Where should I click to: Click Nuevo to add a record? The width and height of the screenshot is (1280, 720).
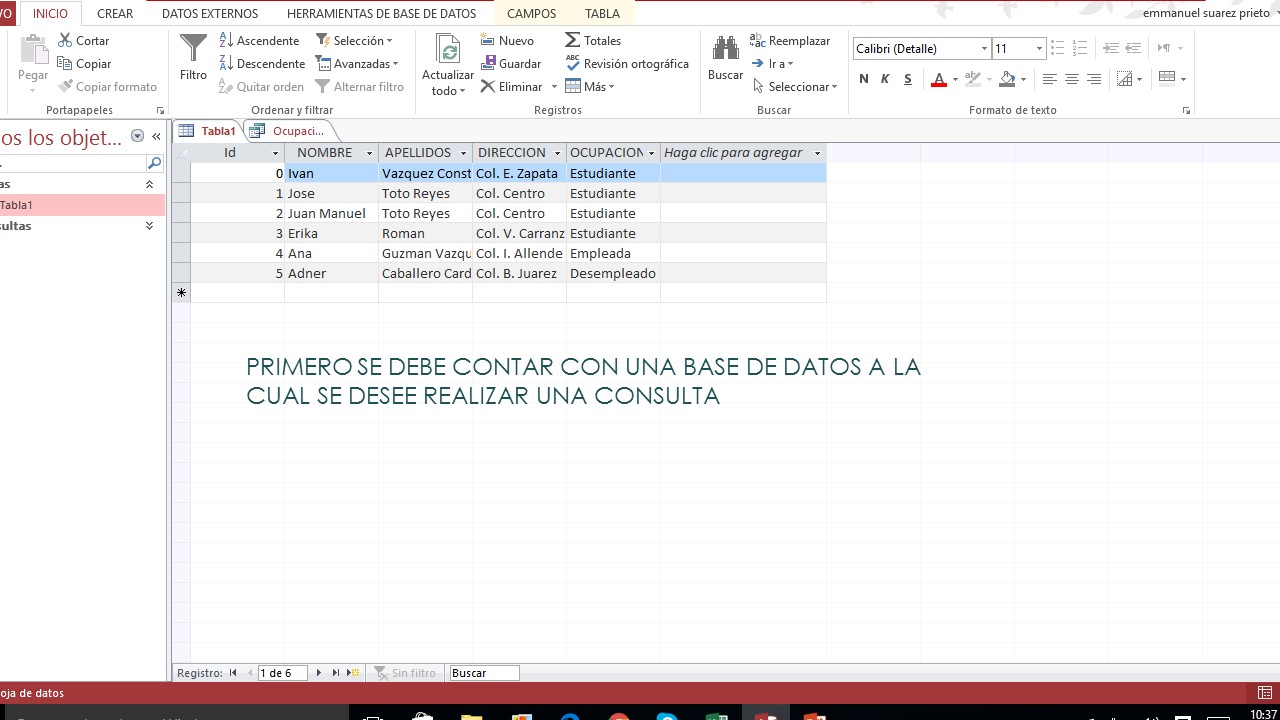click(x=511, y=40)
